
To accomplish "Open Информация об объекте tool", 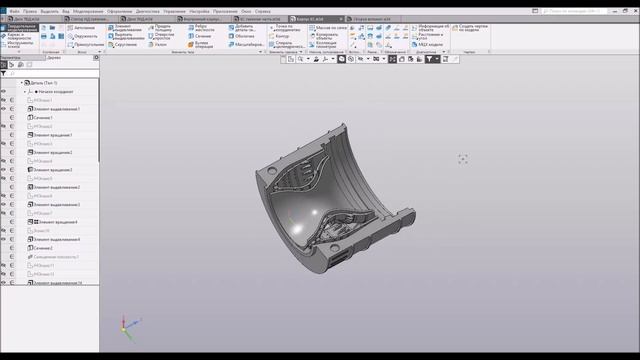I will [430, 28].
